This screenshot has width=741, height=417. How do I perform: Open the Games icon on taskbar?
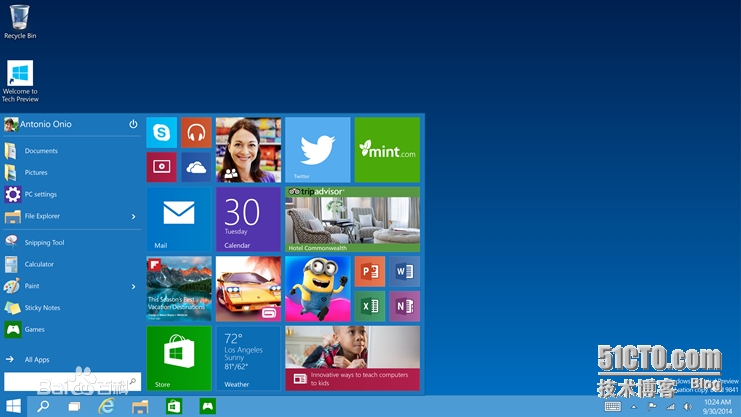[x=207, y=406]
